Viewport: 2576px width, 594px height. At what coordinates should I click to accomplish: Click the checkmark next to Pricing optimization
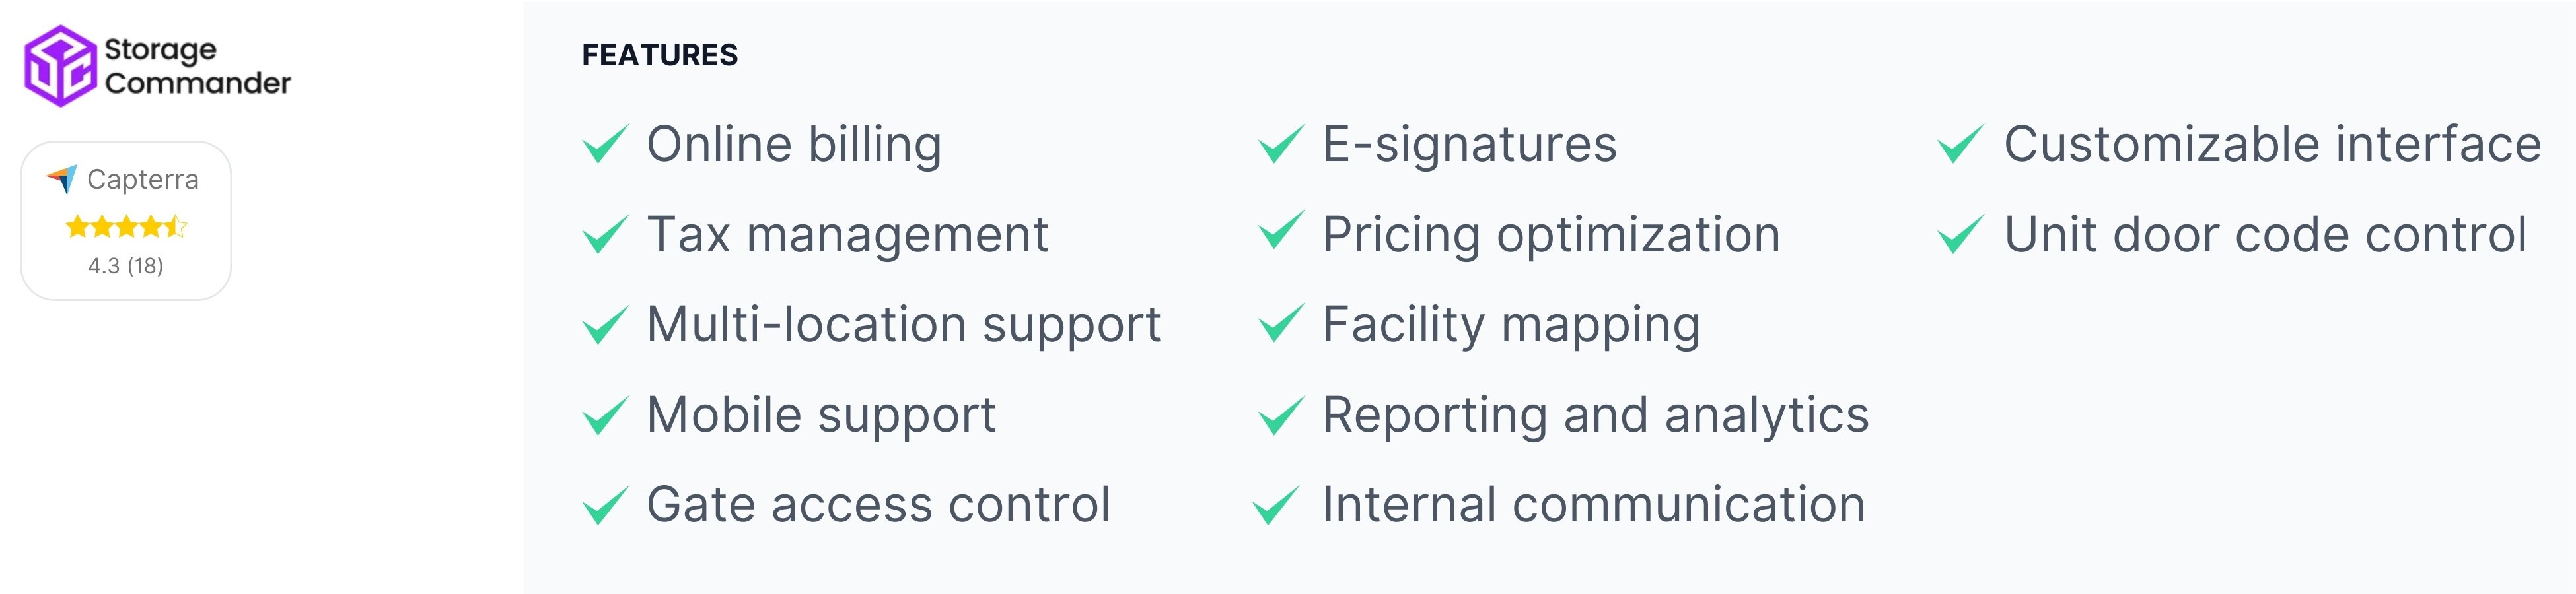pyautogui.click(x=1281, y=232)
